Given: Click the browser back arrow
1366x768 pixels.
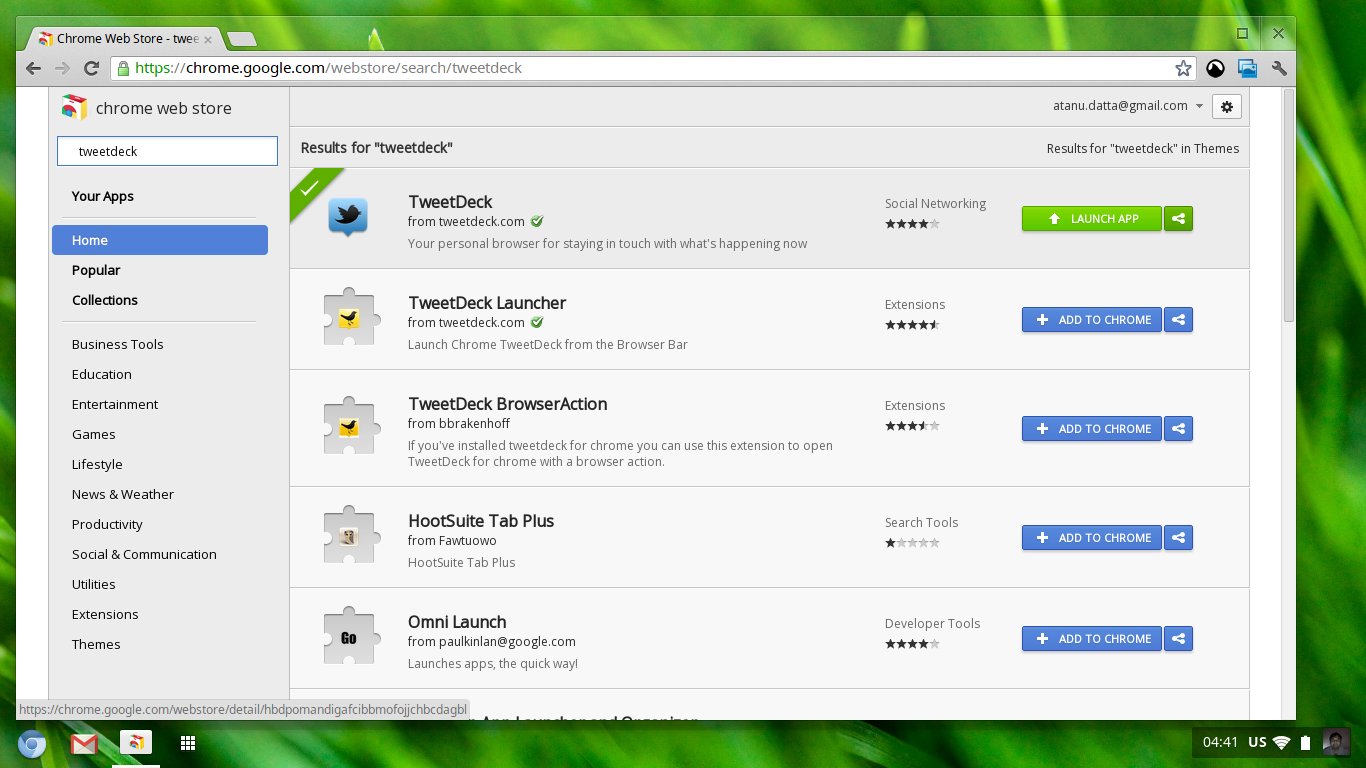Looking at the screenshot, I should coord(34,68).
